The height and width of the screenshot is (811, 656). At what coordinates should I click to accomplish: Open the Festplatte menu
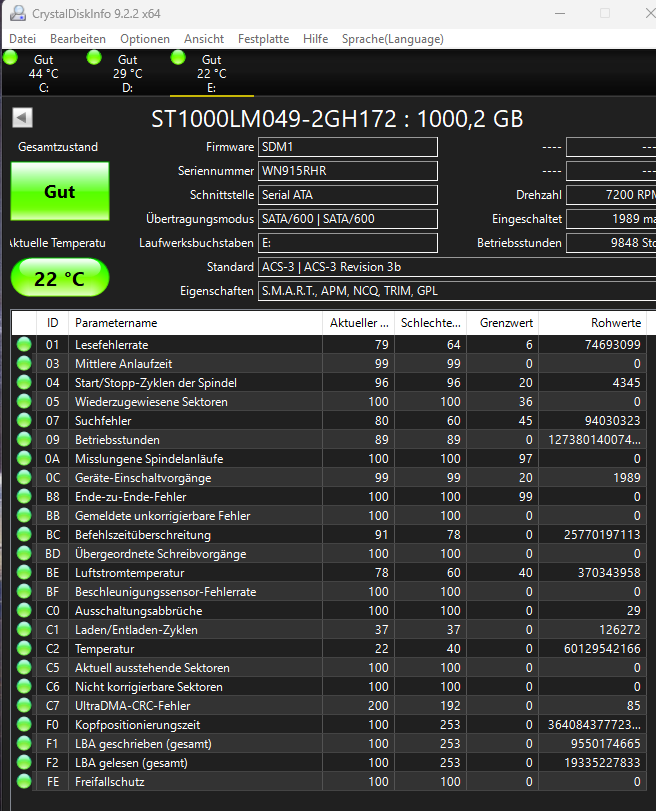click(263, 39)
